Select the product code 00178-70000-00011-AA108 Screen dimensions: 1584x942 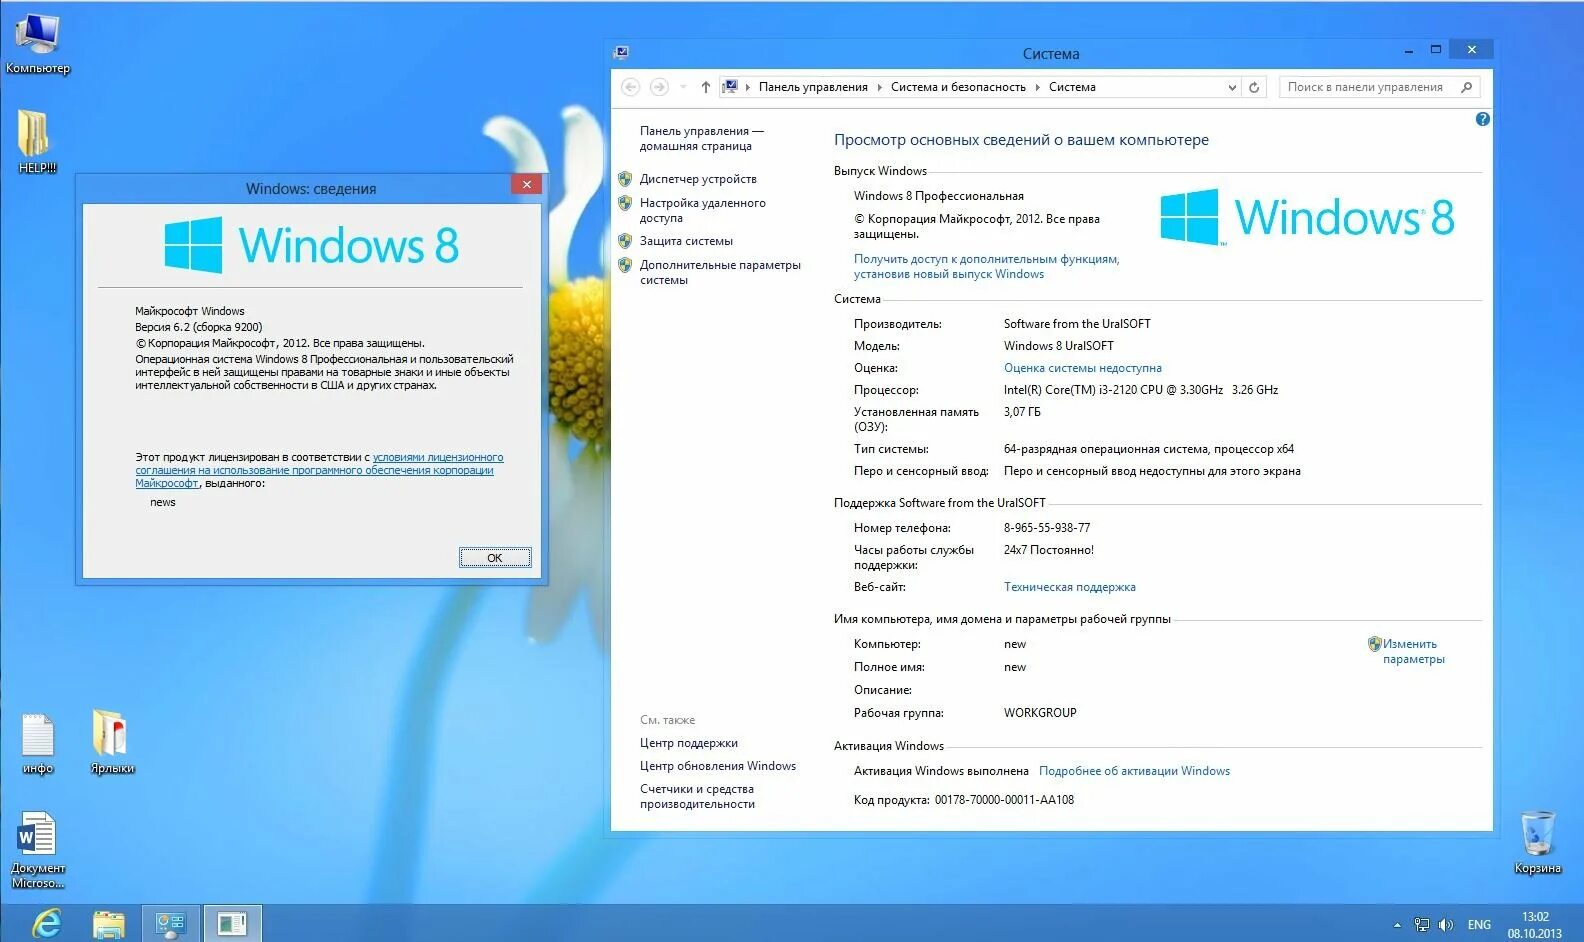click(x=1004, y=800)
